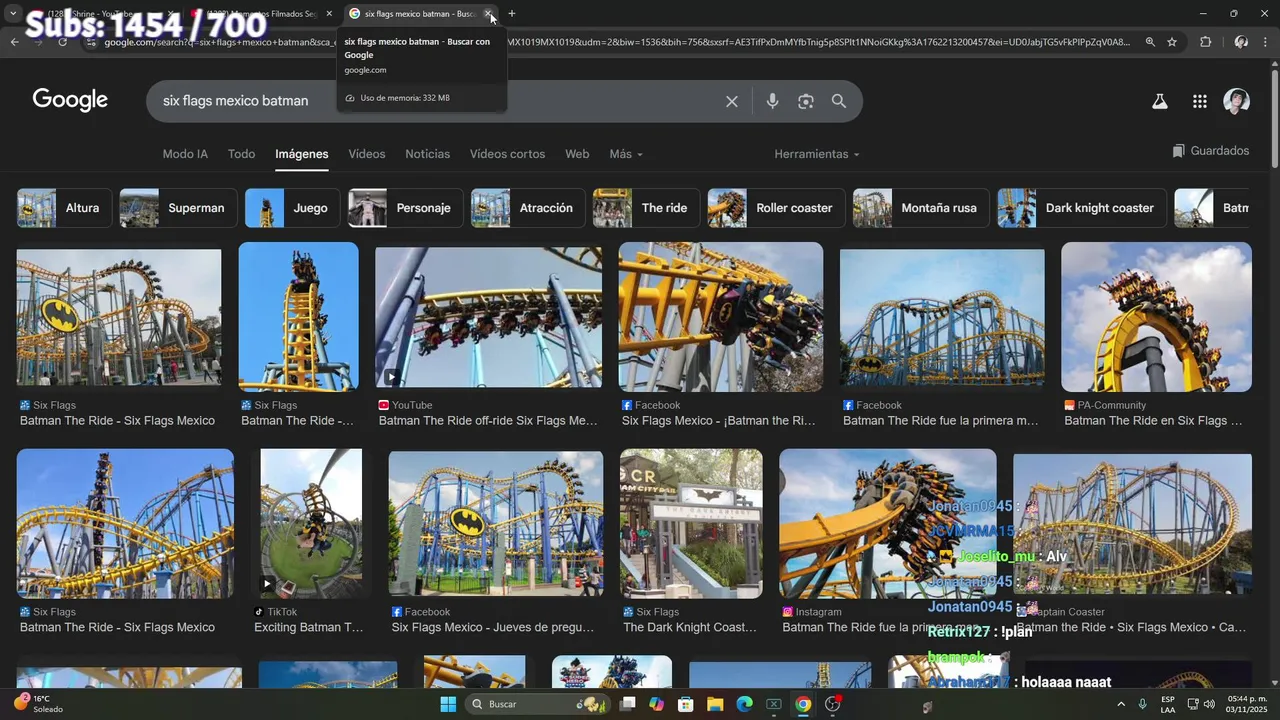Open Batman The Ride fue la primera m... link
1280x720 pixels.
click(941, 421)
